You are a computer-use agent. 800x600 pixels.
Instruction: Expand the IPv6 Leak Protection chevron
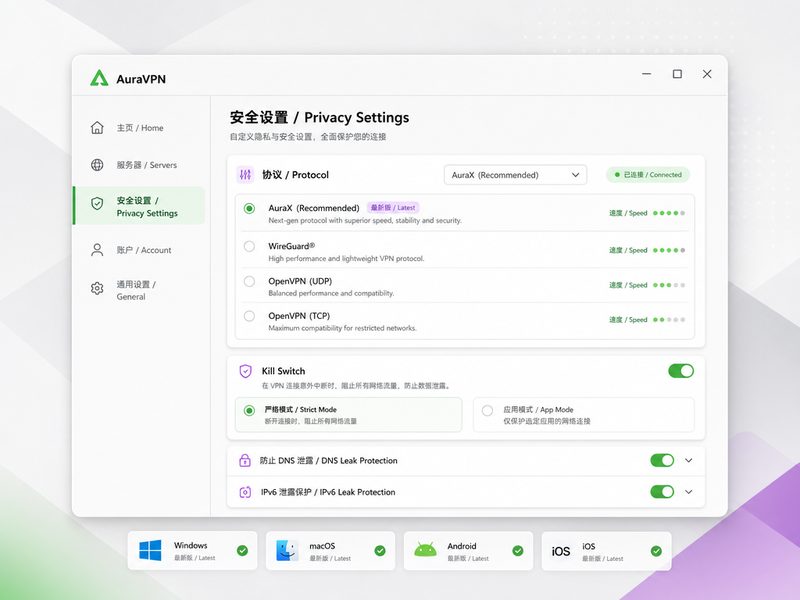[x=689, y=492]
